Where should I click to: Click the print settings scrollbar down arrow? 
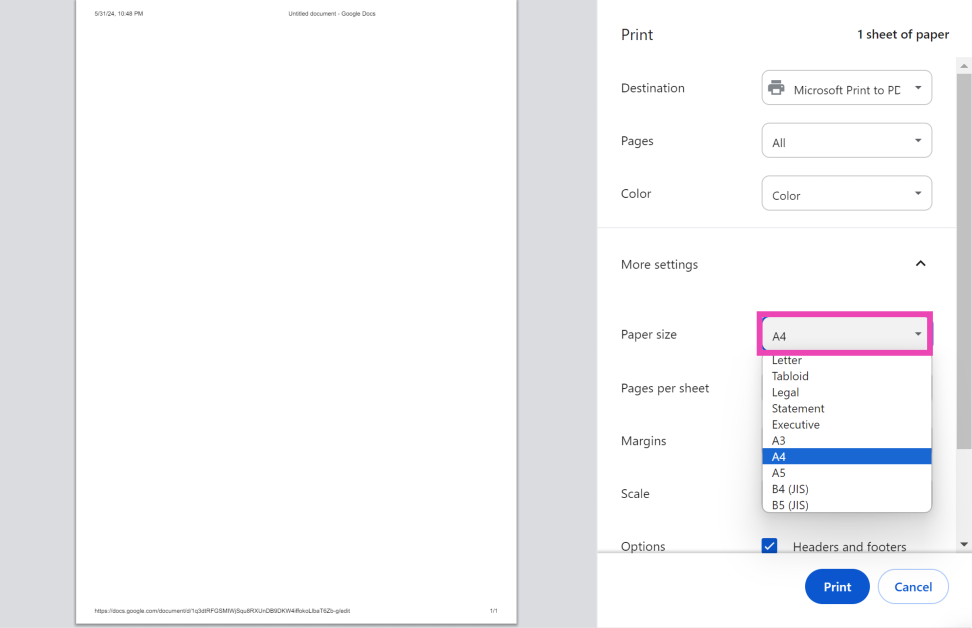[x=964, y=544]
